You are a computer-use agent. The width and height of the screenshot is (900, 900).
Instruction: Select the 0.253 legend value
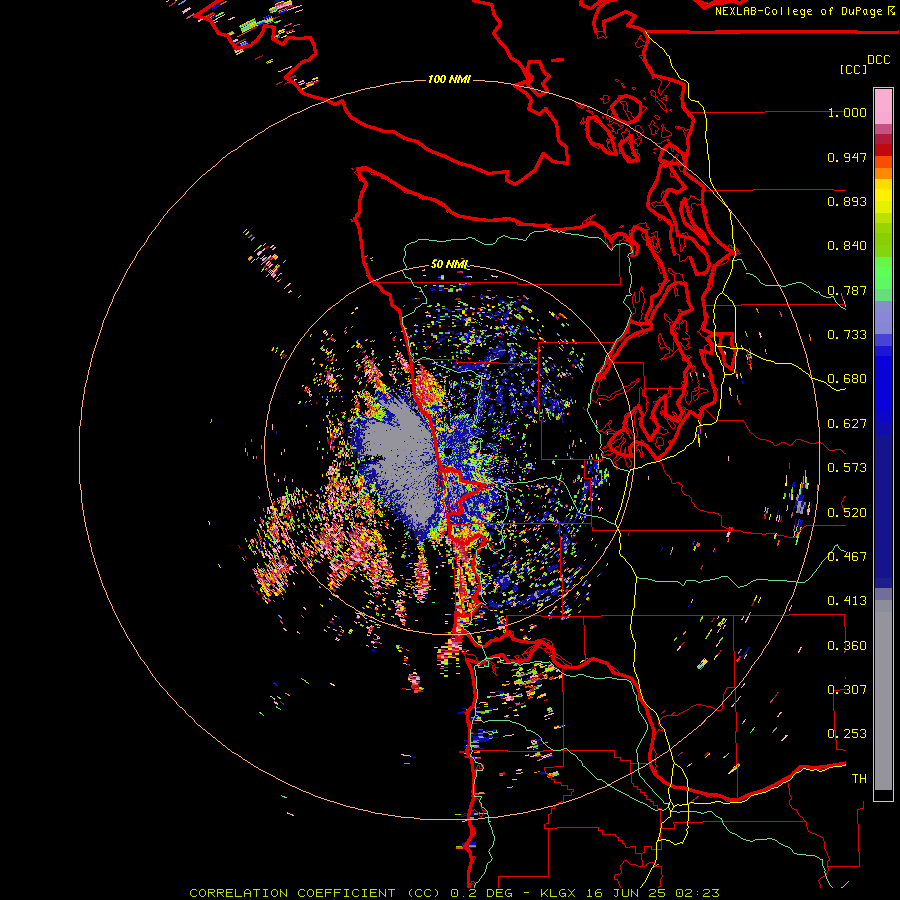847,734
